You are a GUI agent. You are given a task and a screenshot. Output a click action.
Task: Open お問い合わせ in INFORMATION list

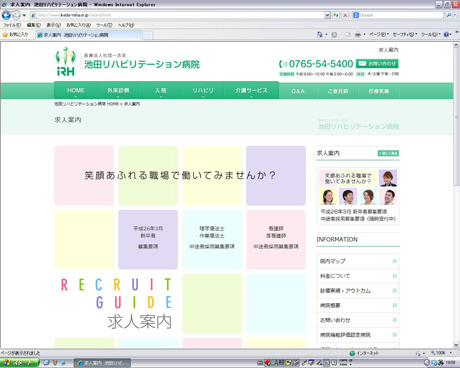click(x=358, y=320)
